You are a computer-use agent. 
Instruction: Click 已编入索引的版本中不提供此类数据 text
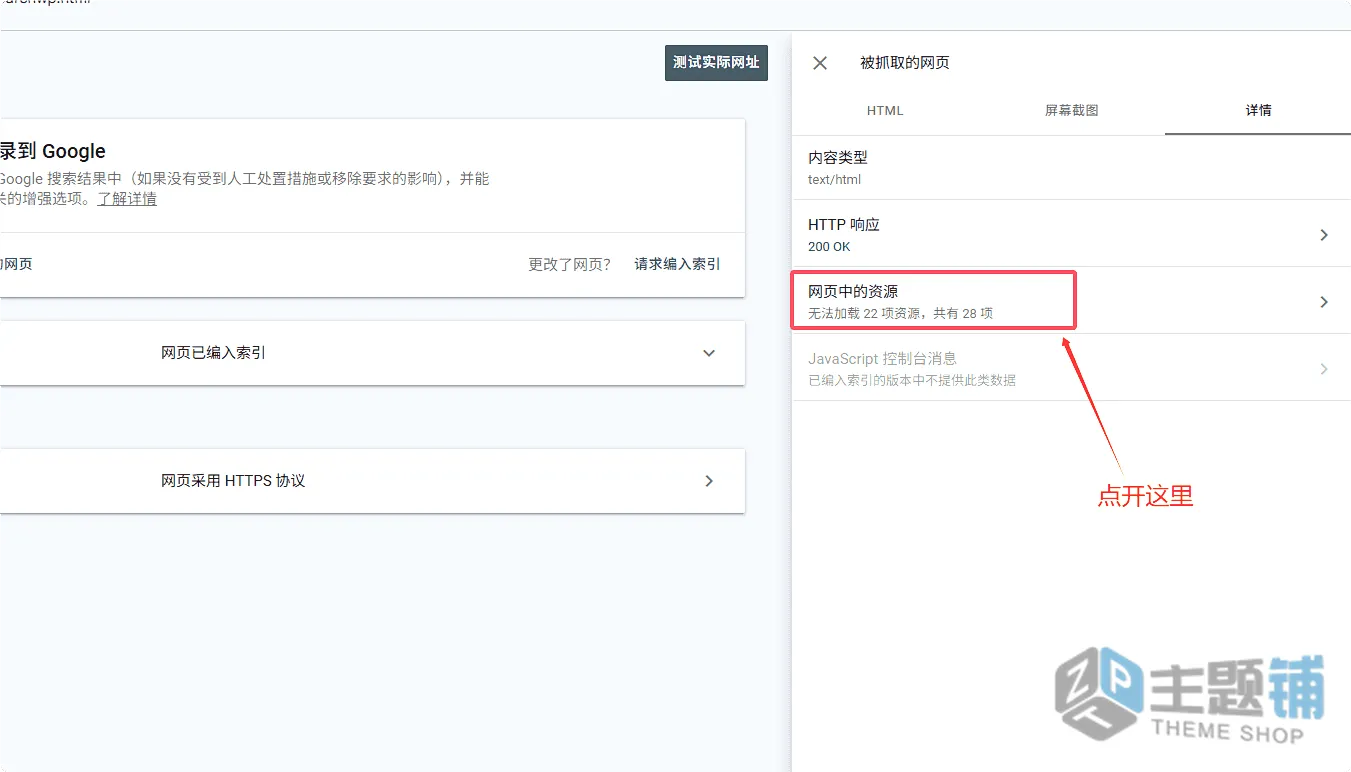912,381
